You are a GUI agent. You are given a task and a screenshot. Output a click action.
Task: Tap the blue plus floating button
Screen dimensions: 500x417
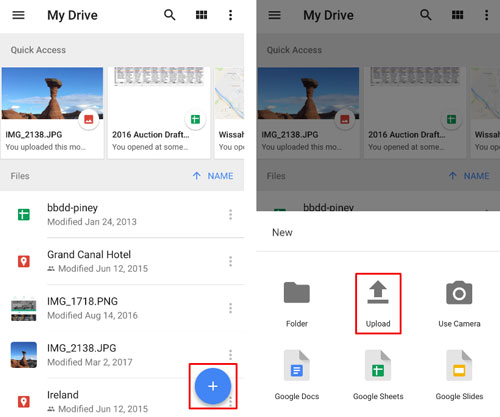[x=213, y=386]
